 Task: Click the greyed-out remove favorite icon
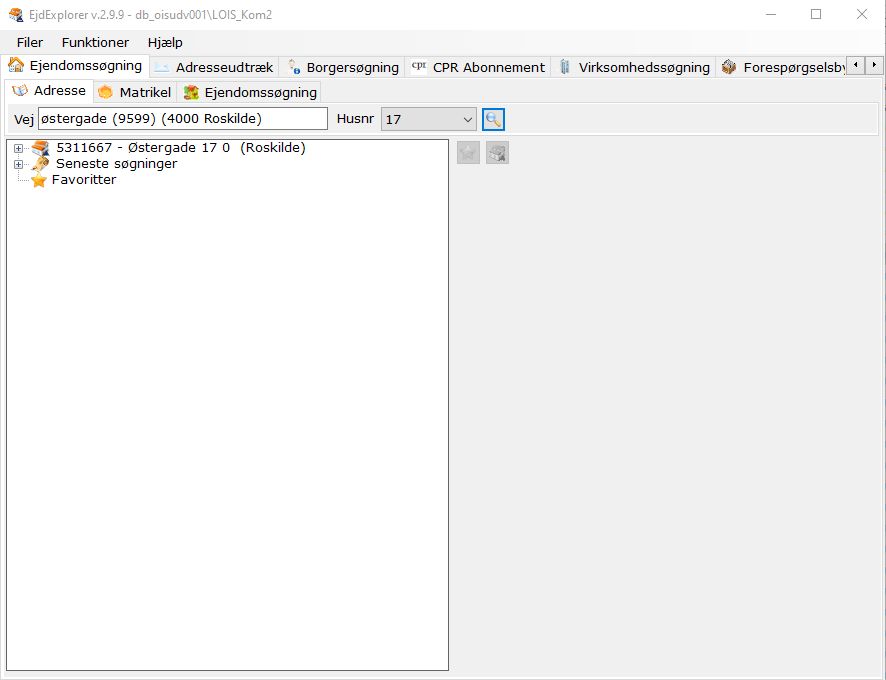(x=497, y=153)
